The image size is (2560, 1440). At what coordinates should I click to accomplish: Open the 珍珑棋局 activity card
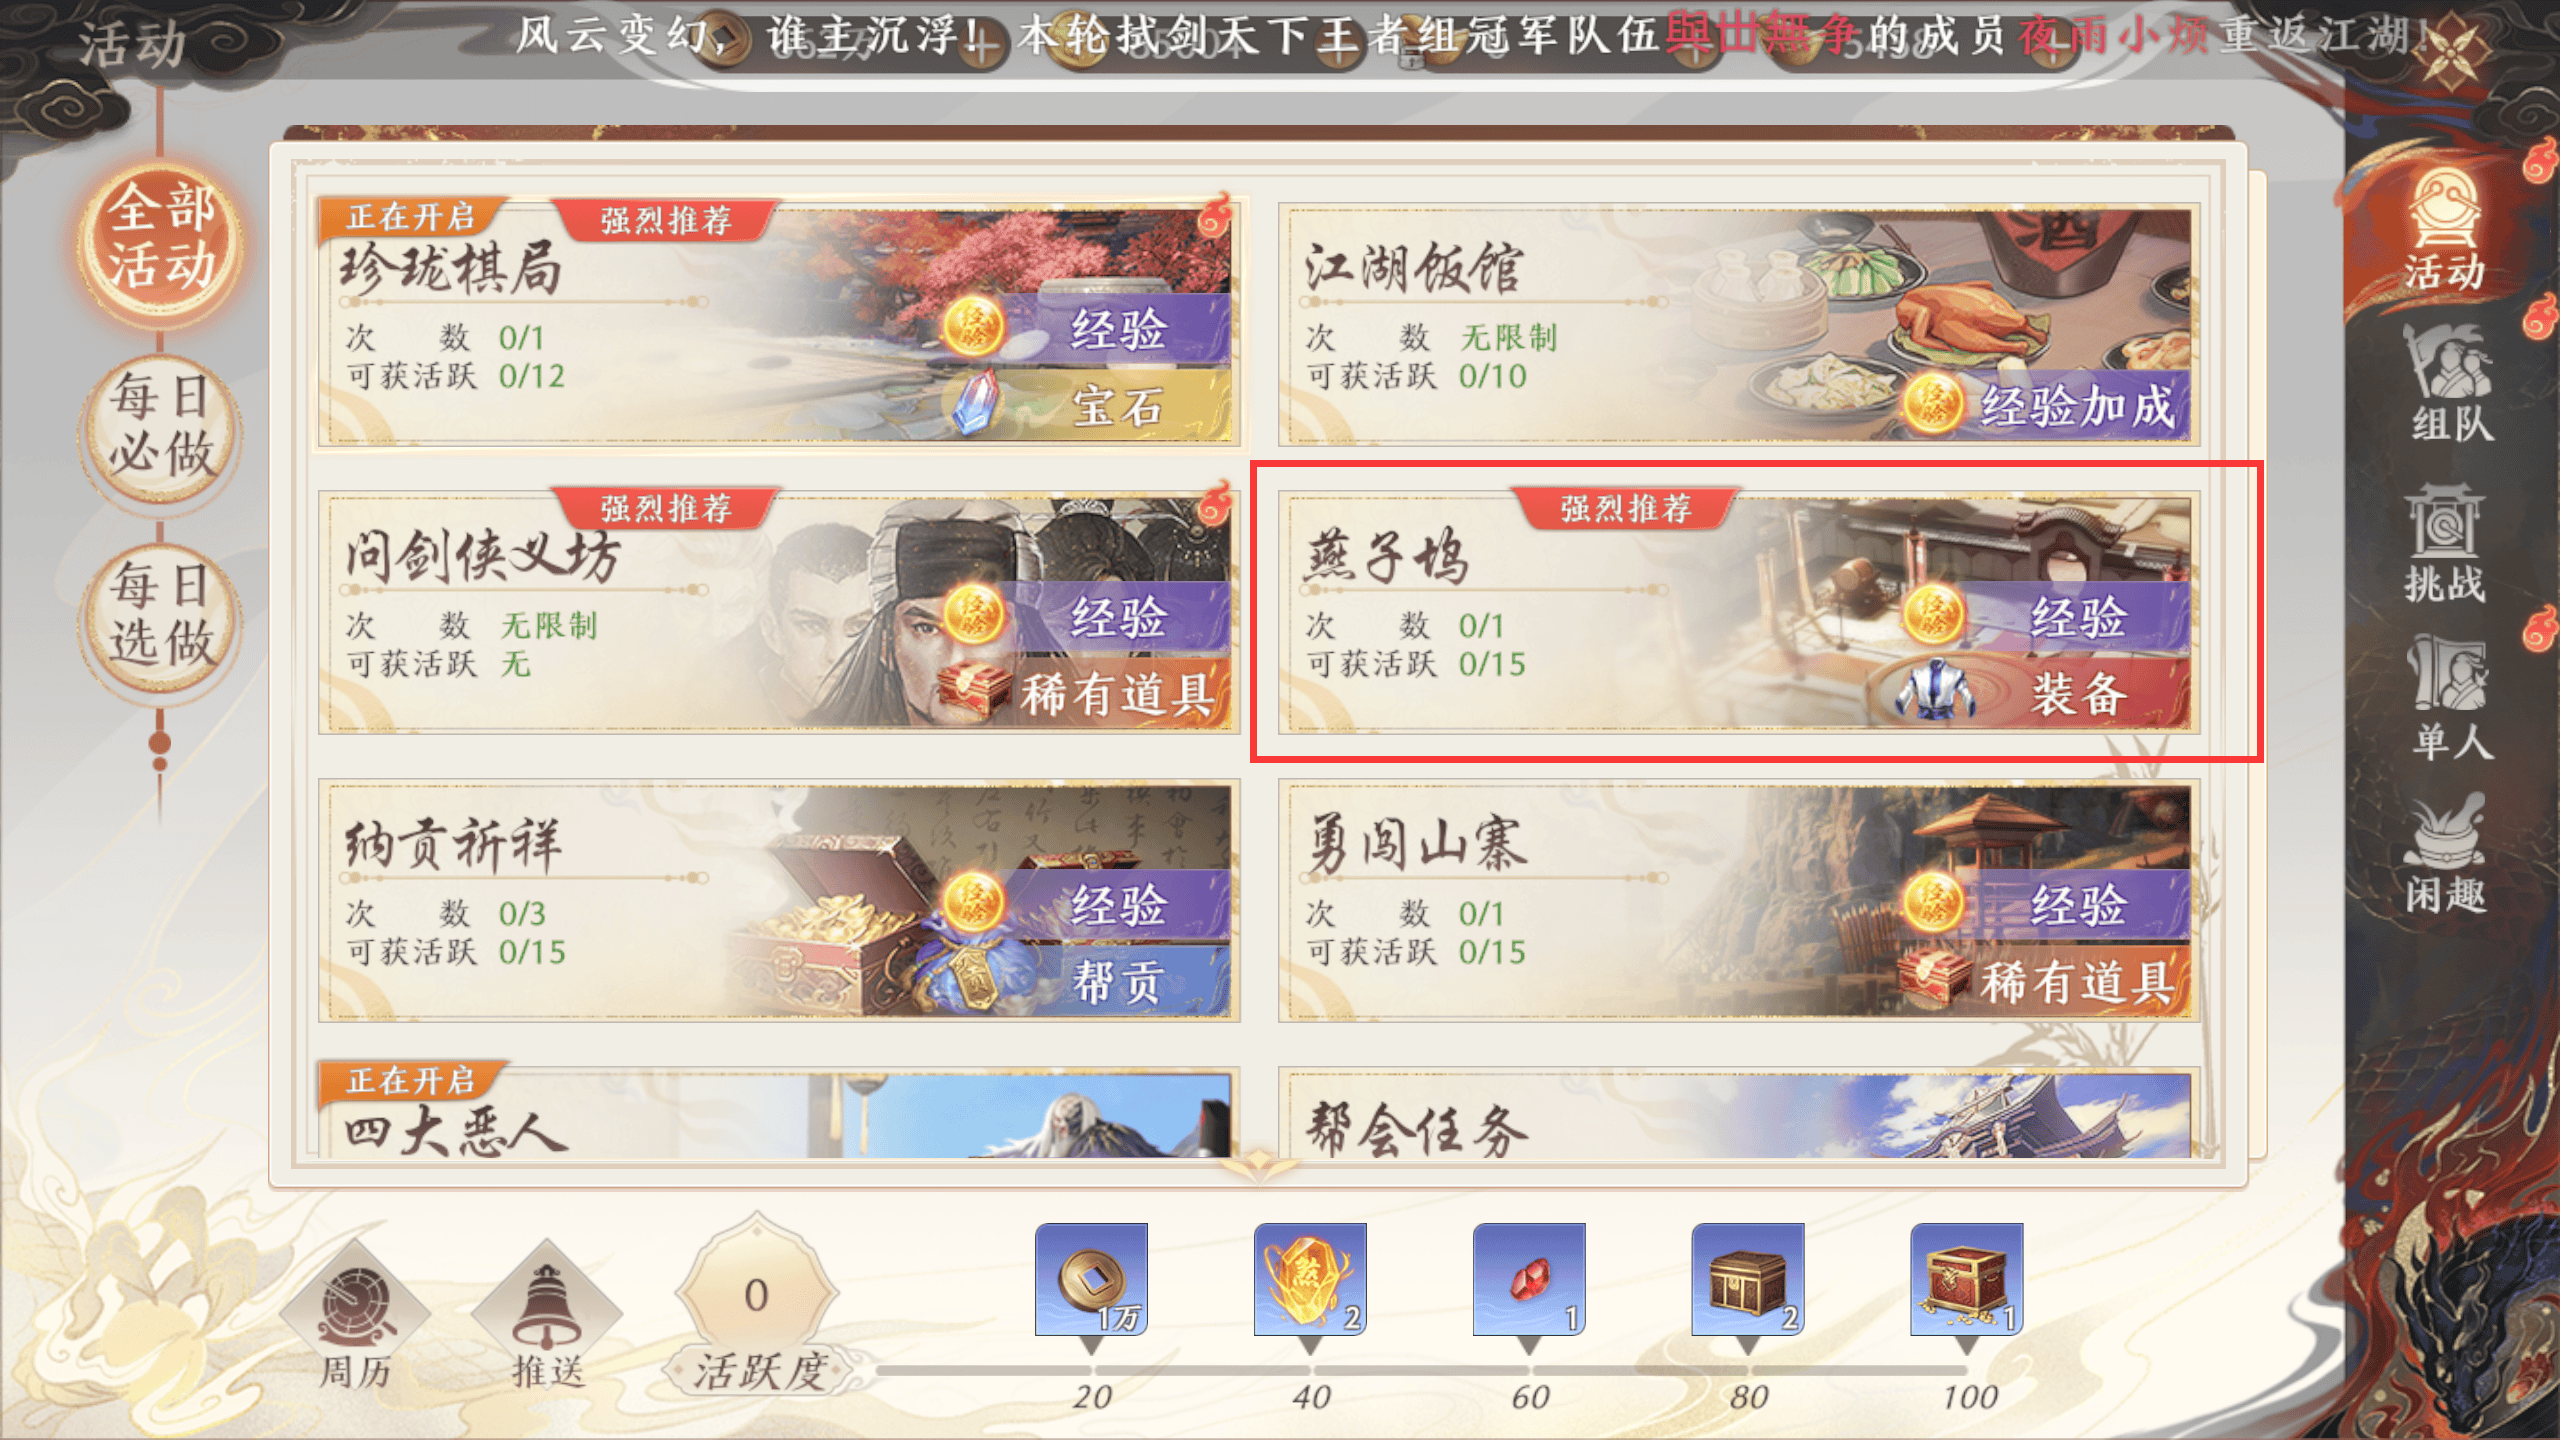pyautogui.click(x=779, y=322)
